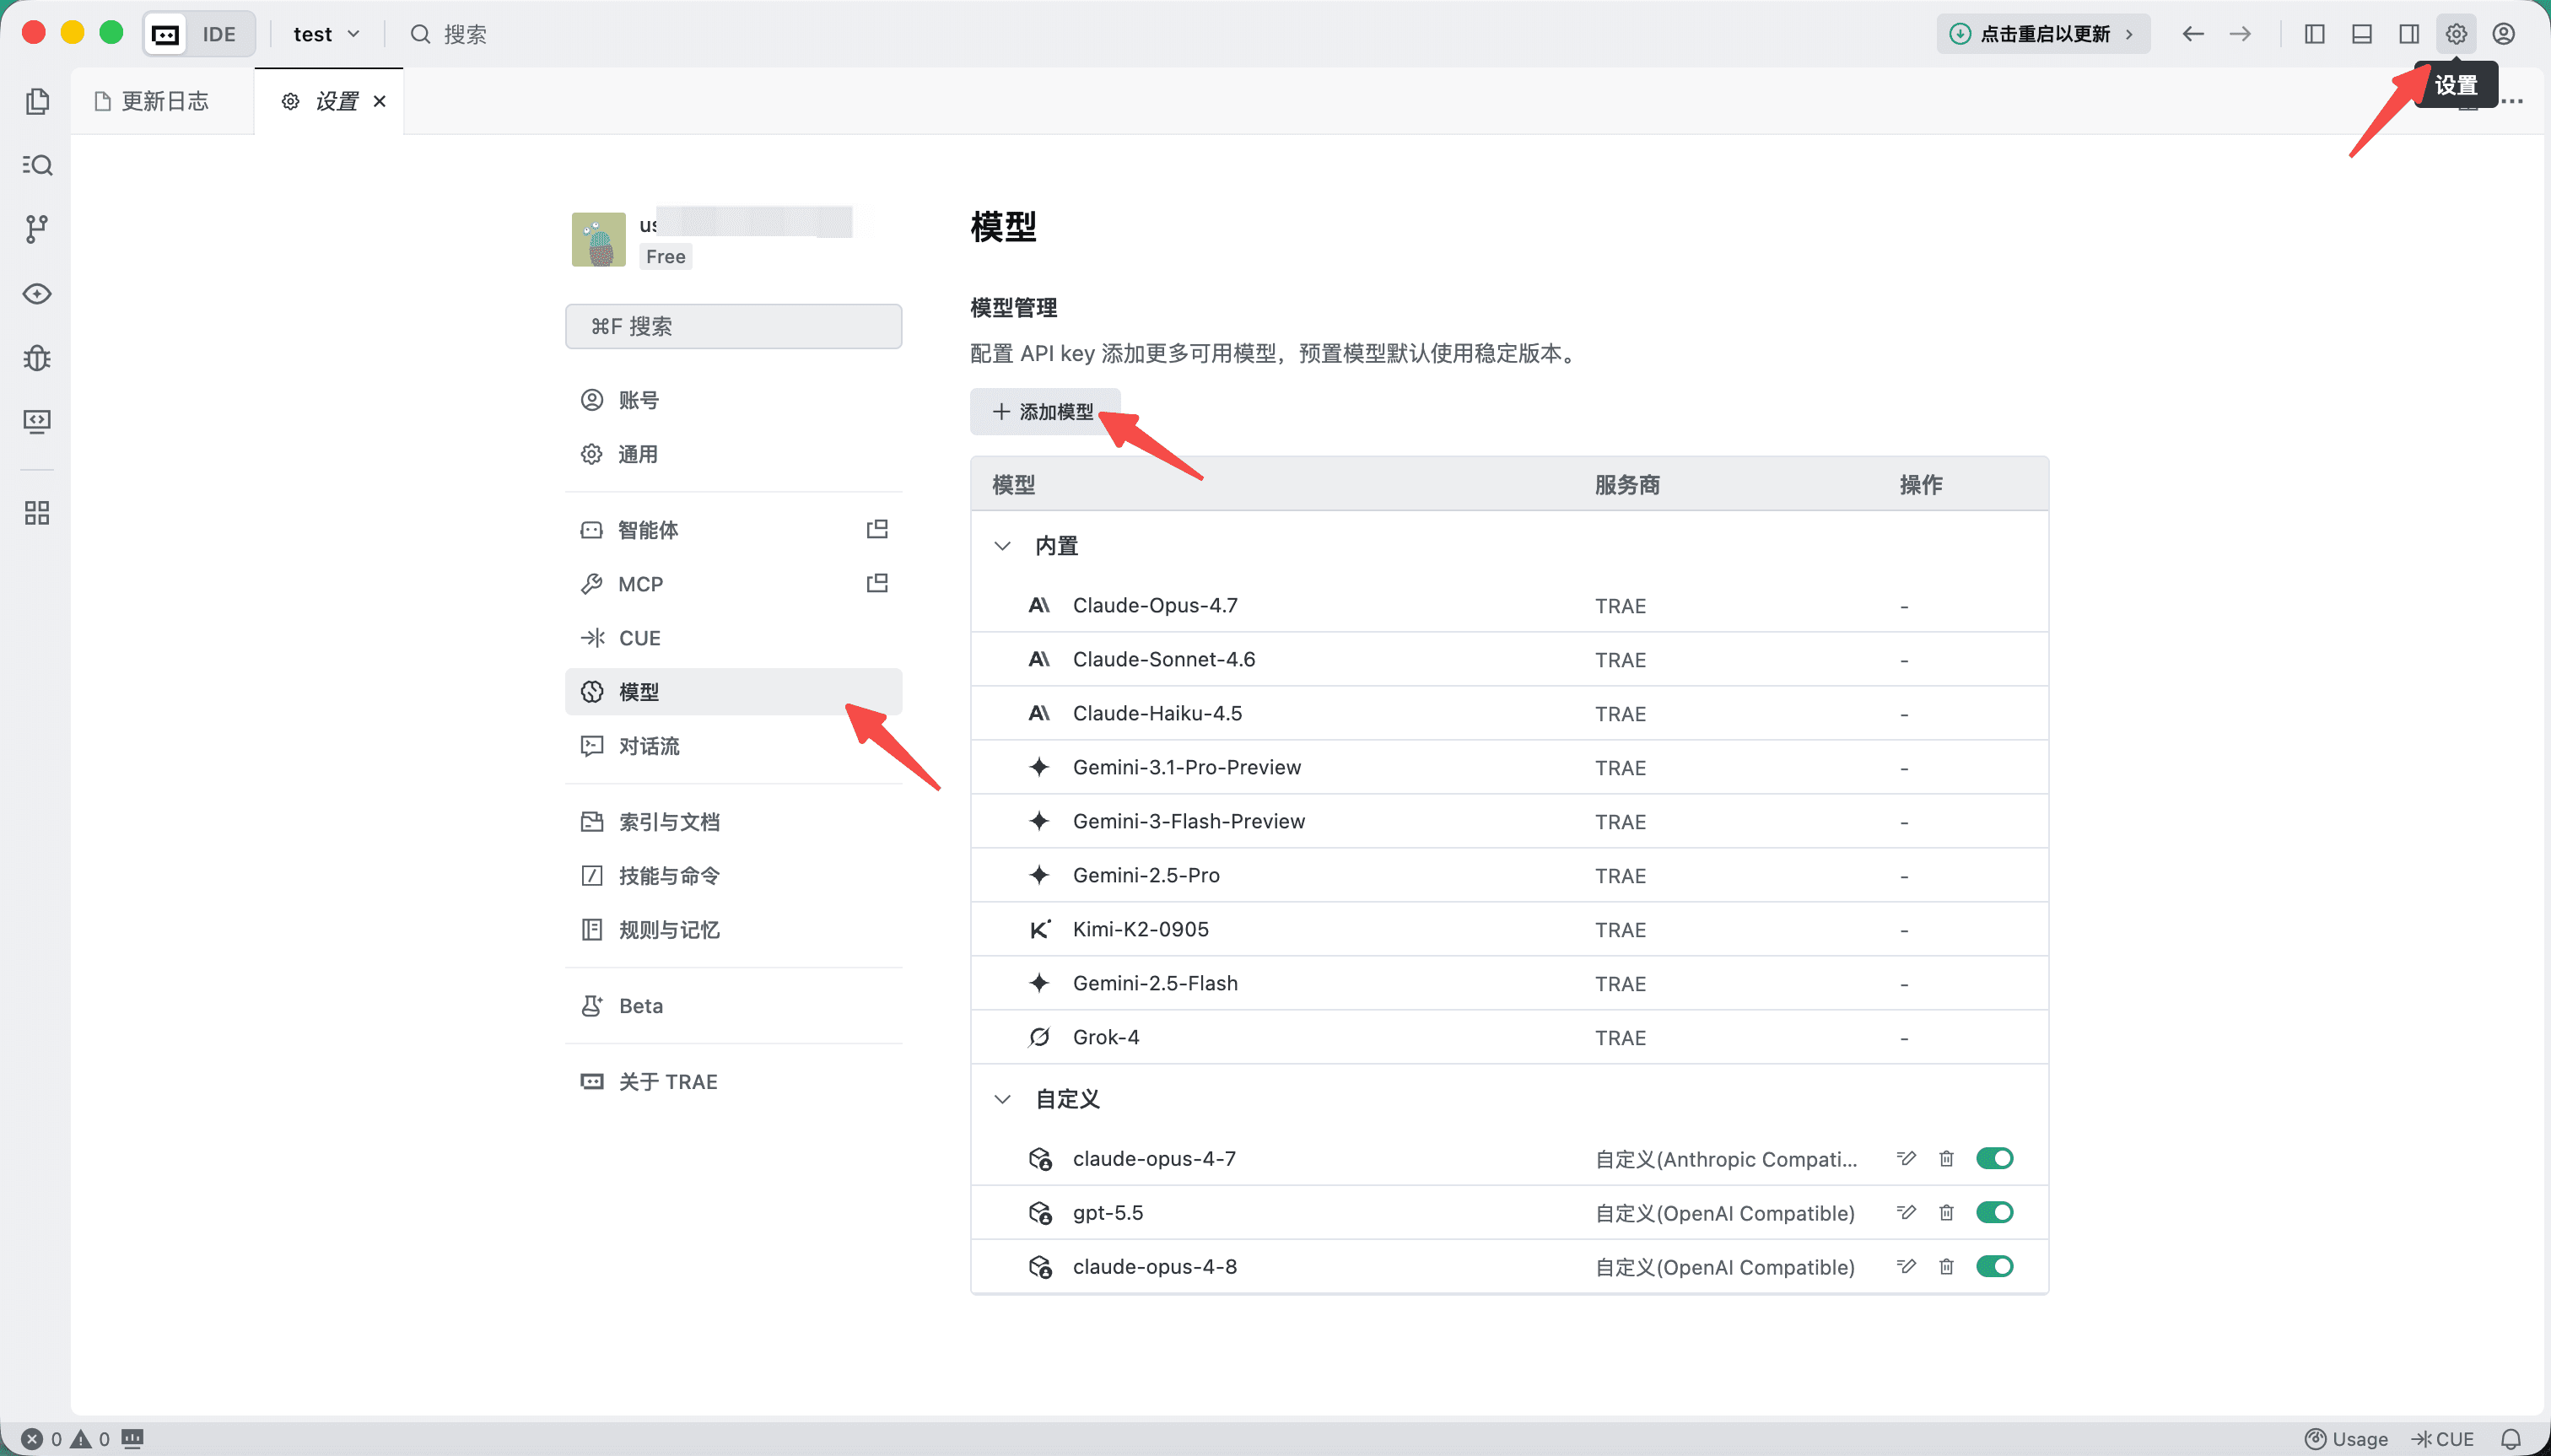Toggle the left sidebar layout icon

click(2314, 34)
